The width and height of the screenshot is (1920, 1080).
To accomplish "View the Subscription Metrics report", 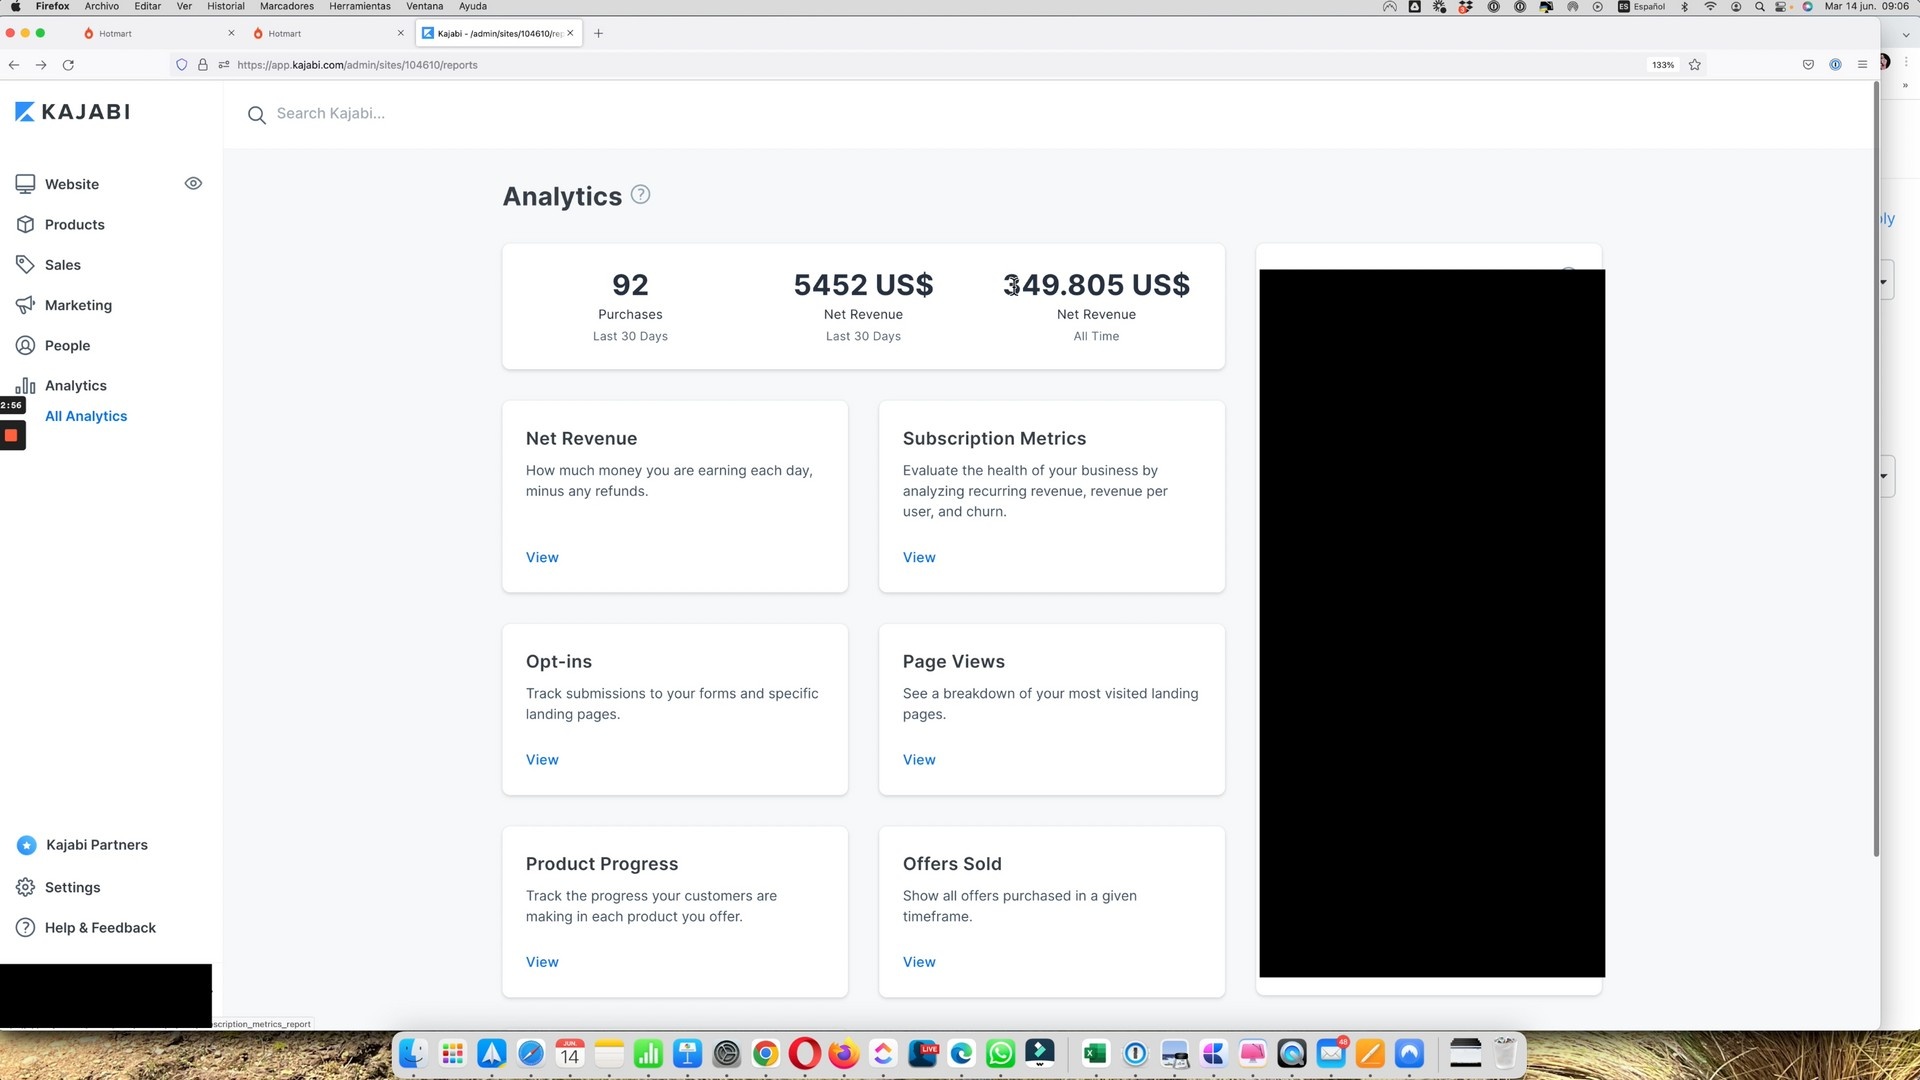I will [918, 557].
